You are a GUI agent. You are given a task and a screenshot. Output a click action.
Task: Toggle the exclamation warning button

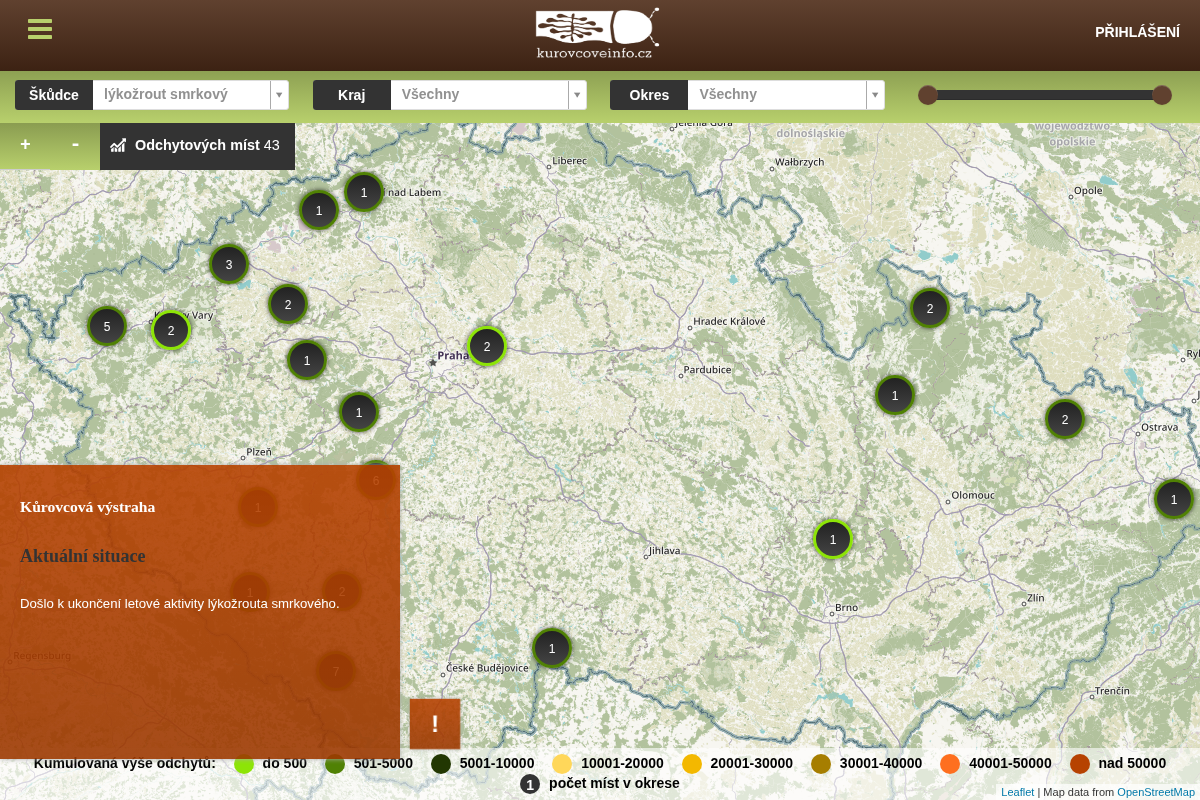(435, 724)
